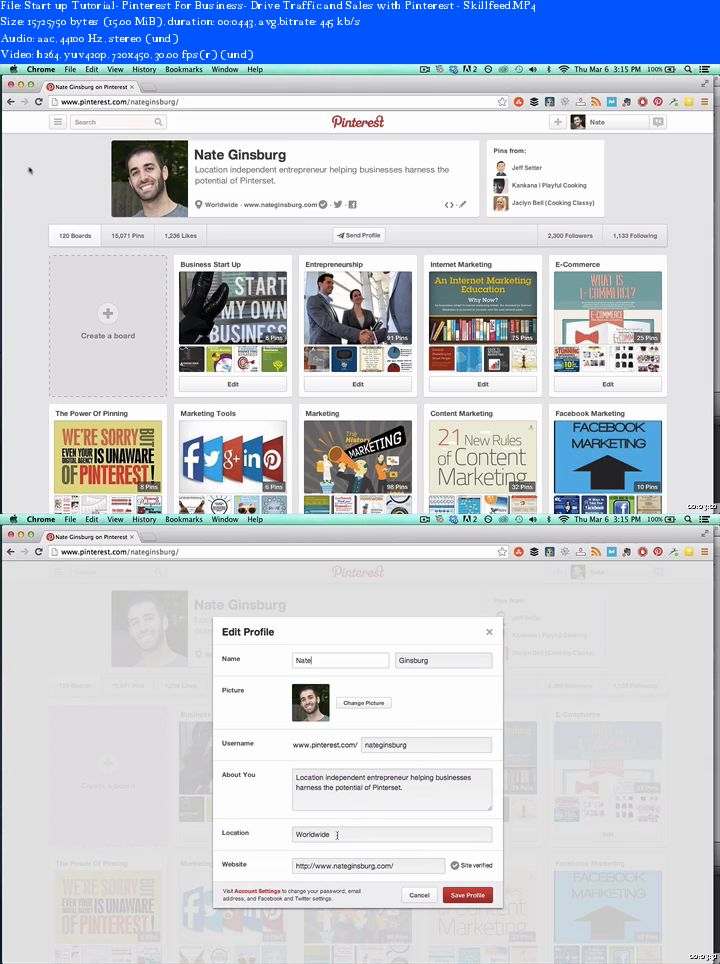Select the 120 Boards tab on undimmed page
720x964 pixels.
pyautogui.click(x=75, y=235)
